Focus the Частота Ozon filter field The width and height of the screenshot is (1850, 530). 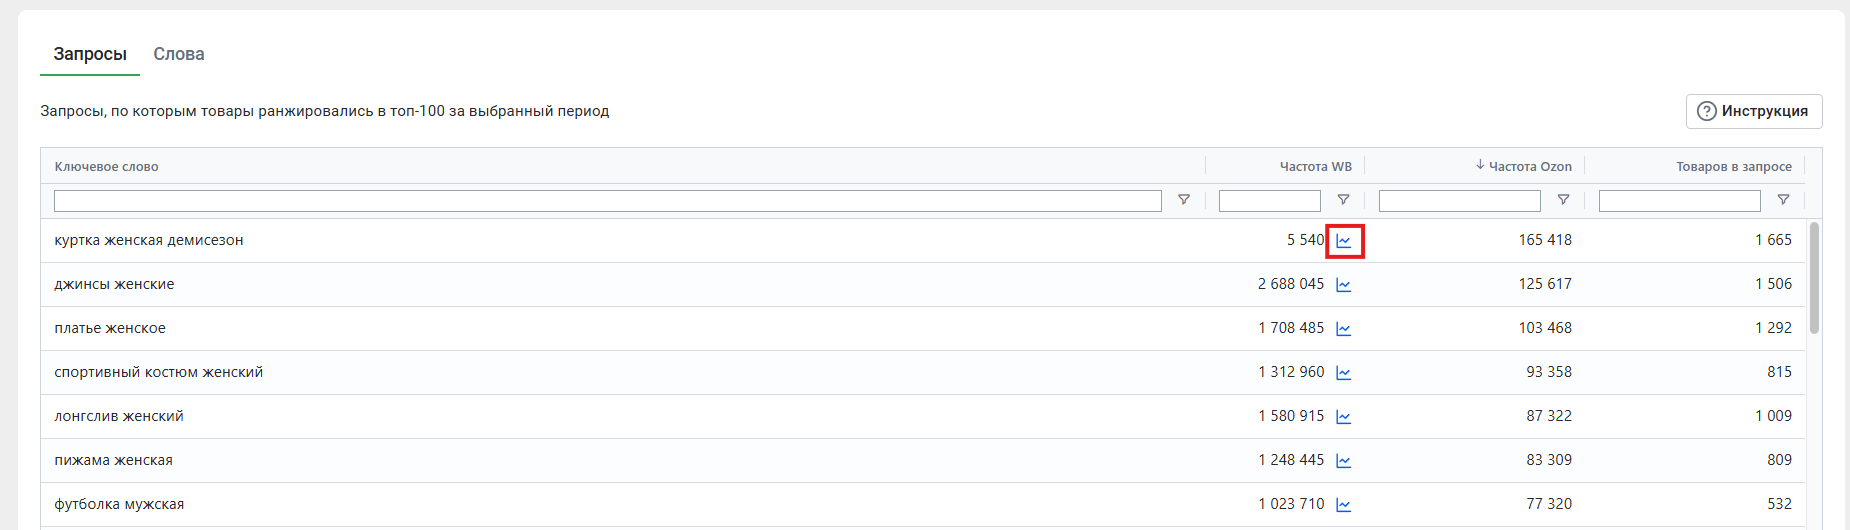click(1460, 201)
